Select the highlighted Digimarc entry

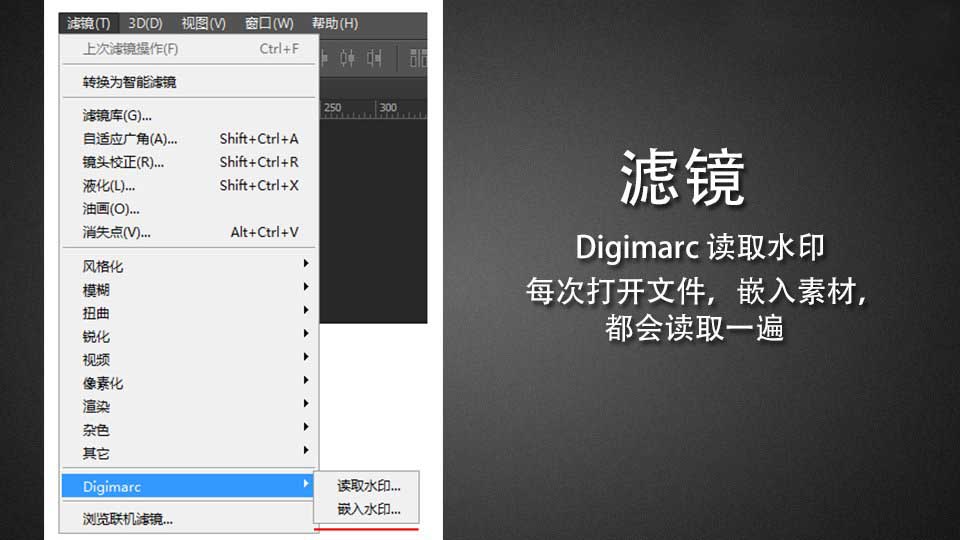[188, 486]
